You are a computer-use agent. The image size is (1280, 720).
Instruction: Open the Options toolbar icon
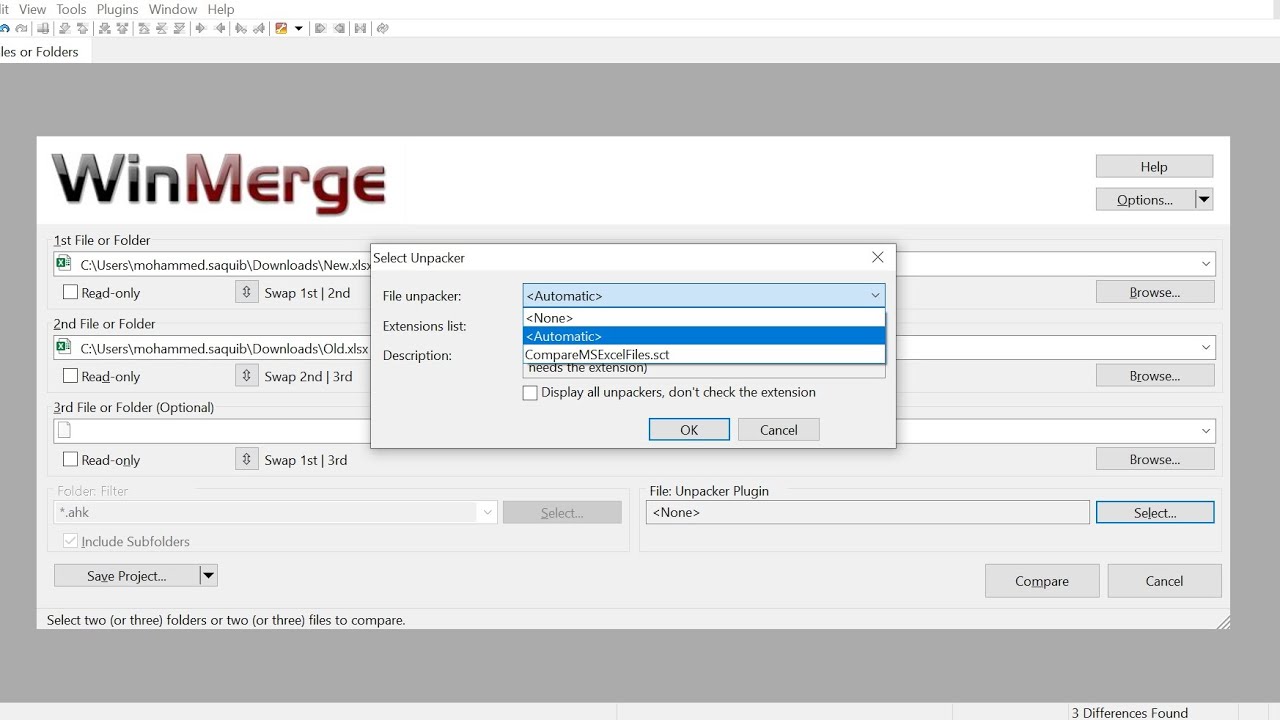(x=281, y=28)
